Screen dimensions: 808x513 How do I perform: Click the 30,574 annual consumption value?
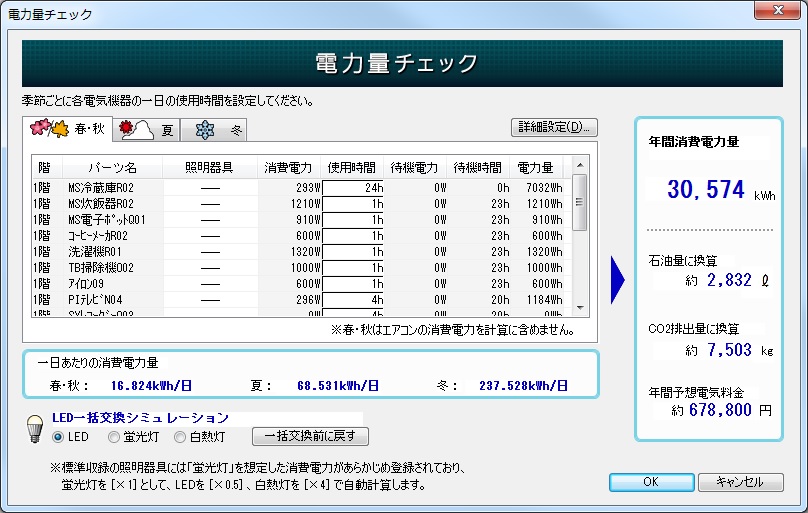coord(706,190)
